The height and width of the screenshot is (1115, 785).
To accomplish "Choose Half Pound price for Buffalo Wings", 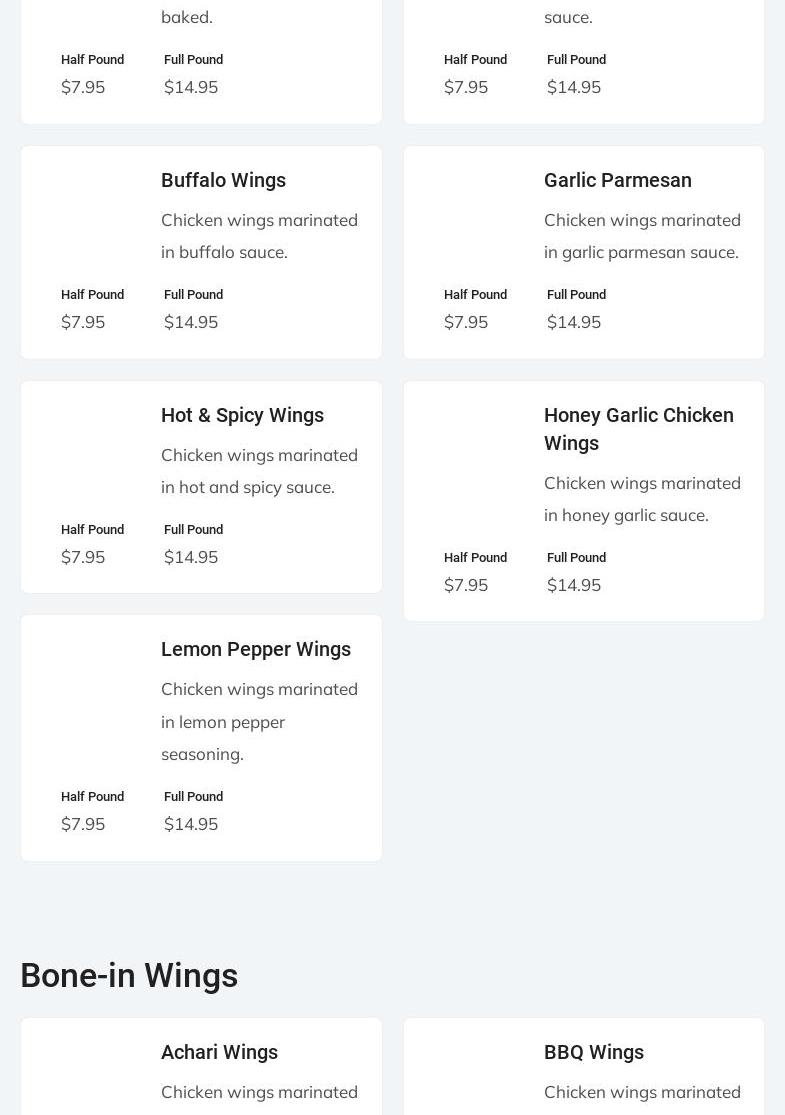I will [x=83, y=321].
